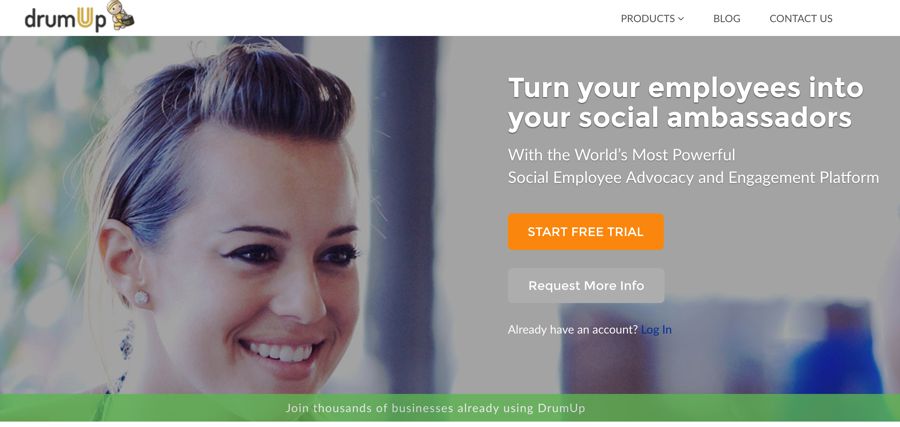
Task: Click the green Join thousands of businesses banner
Action: [x=450, y=408]
